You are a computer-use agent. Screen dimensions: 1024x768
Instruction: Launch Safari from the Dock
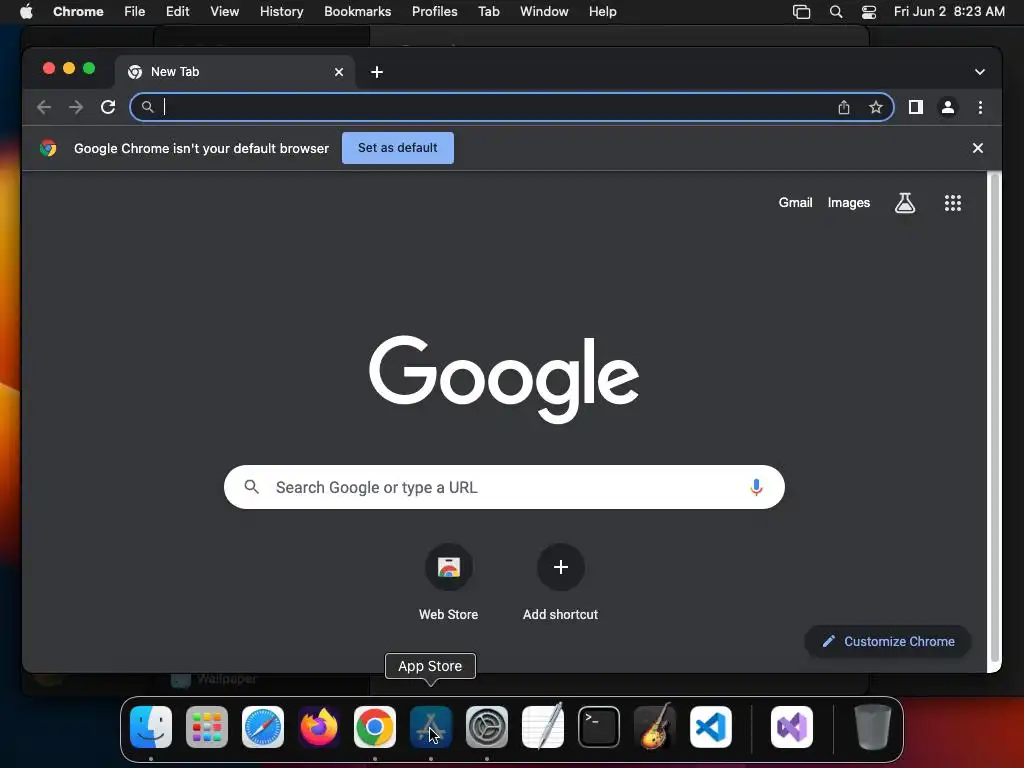(263, 727)
